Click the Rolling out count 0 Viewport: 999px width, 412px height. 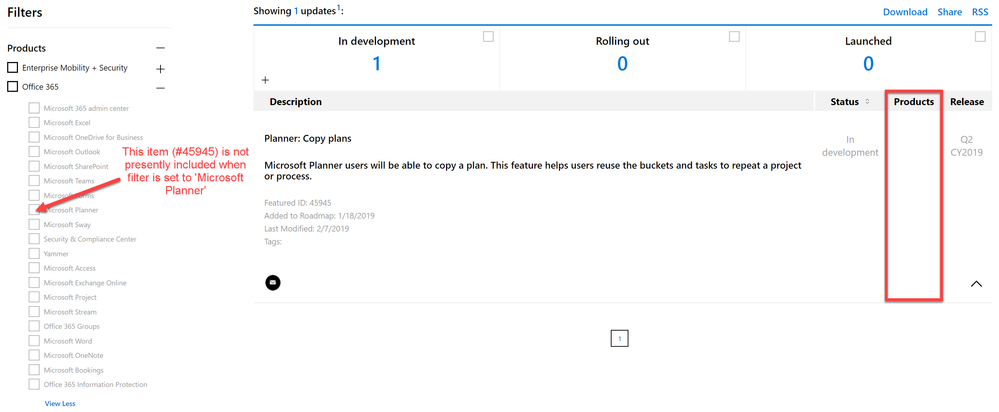point(622,63)
